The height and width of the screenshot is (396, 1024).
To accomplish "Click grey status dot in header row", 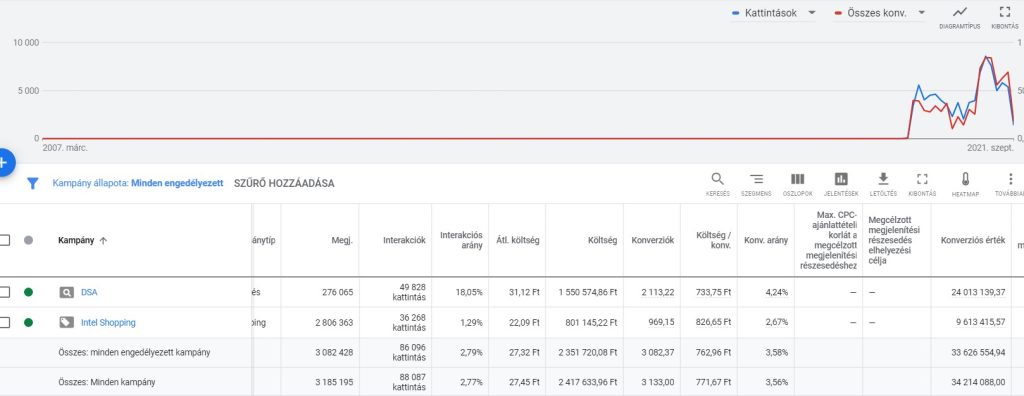I will pos(28,240).
